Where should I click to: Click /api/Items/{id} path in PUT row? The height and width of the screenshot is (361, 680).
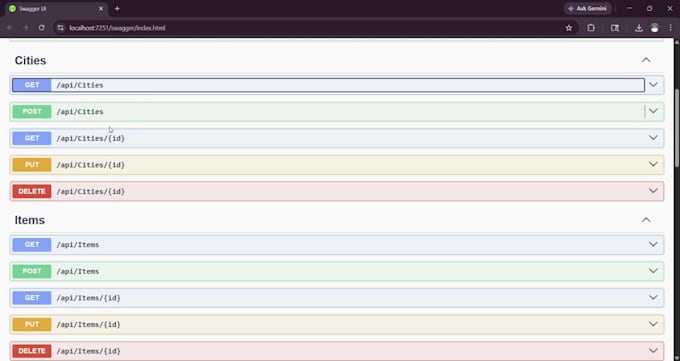point(88,325)
